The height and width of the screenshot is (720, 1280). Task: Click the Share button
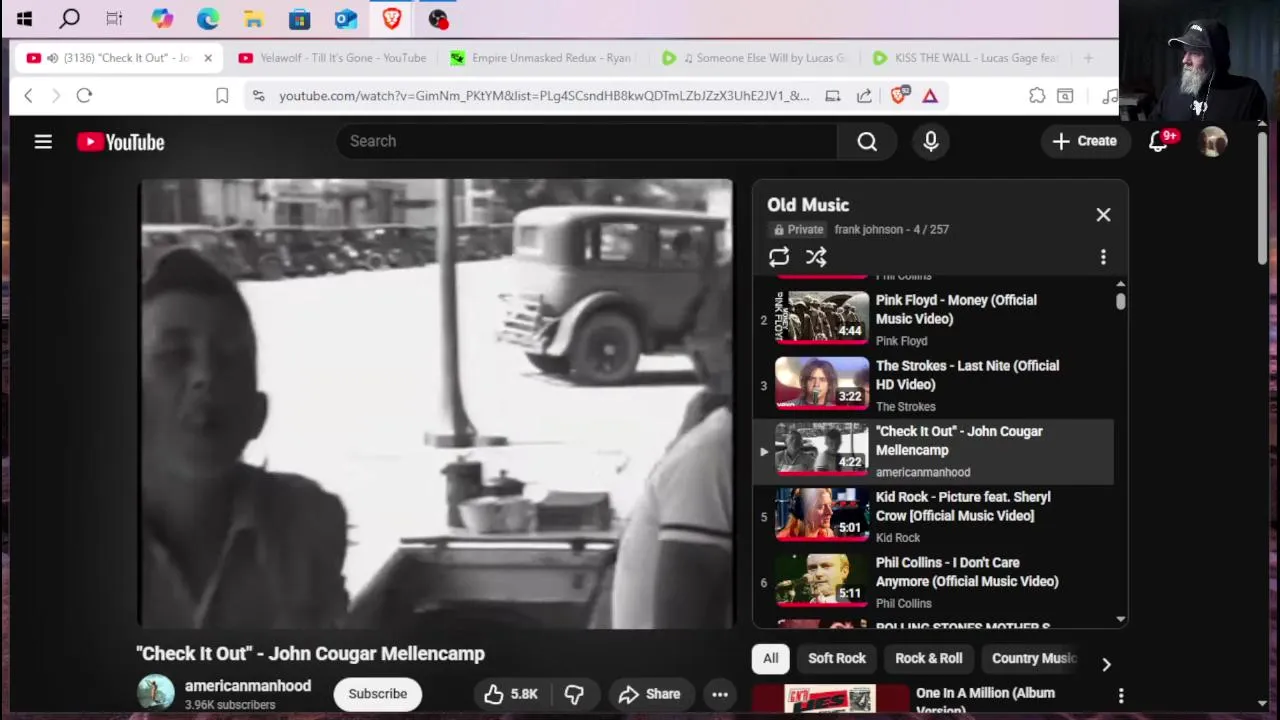pos(650,694)
